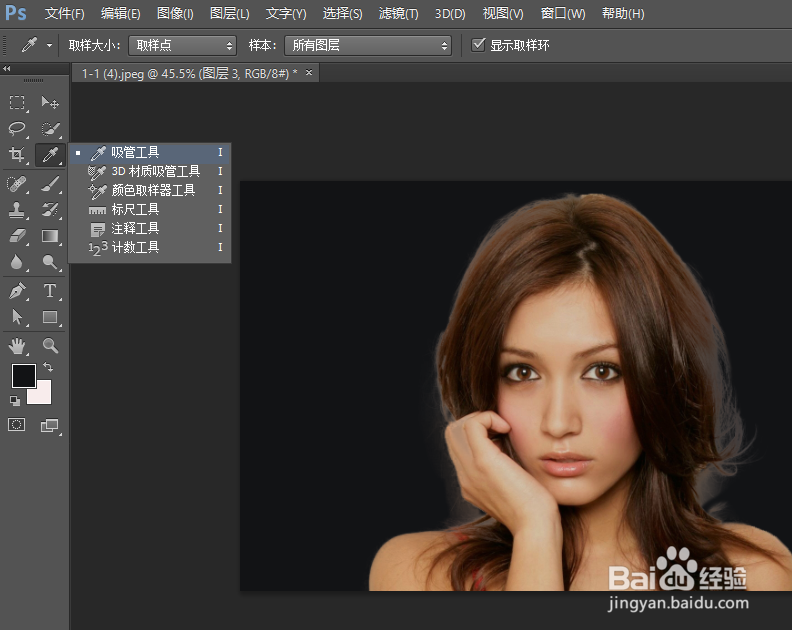Choose 注释工具 from the flyout
792x630 pixels.
150,228
